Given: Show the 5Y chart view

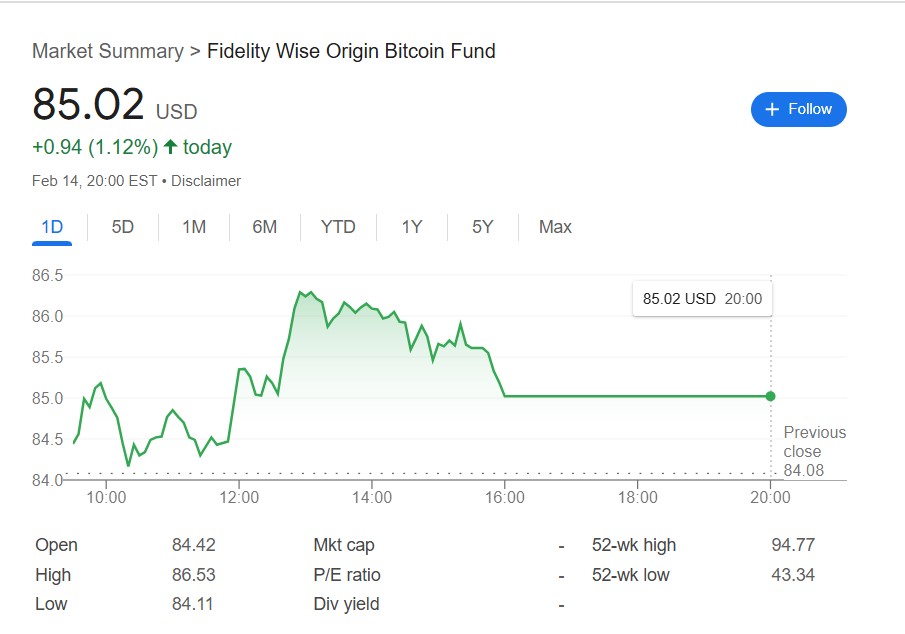Looking at the screenshot, I should tap(483, 227).
